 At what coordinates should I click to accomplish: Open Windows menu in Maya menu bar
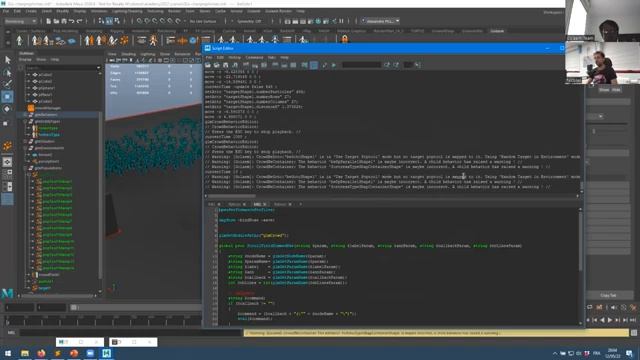click(x=99, y=11)
